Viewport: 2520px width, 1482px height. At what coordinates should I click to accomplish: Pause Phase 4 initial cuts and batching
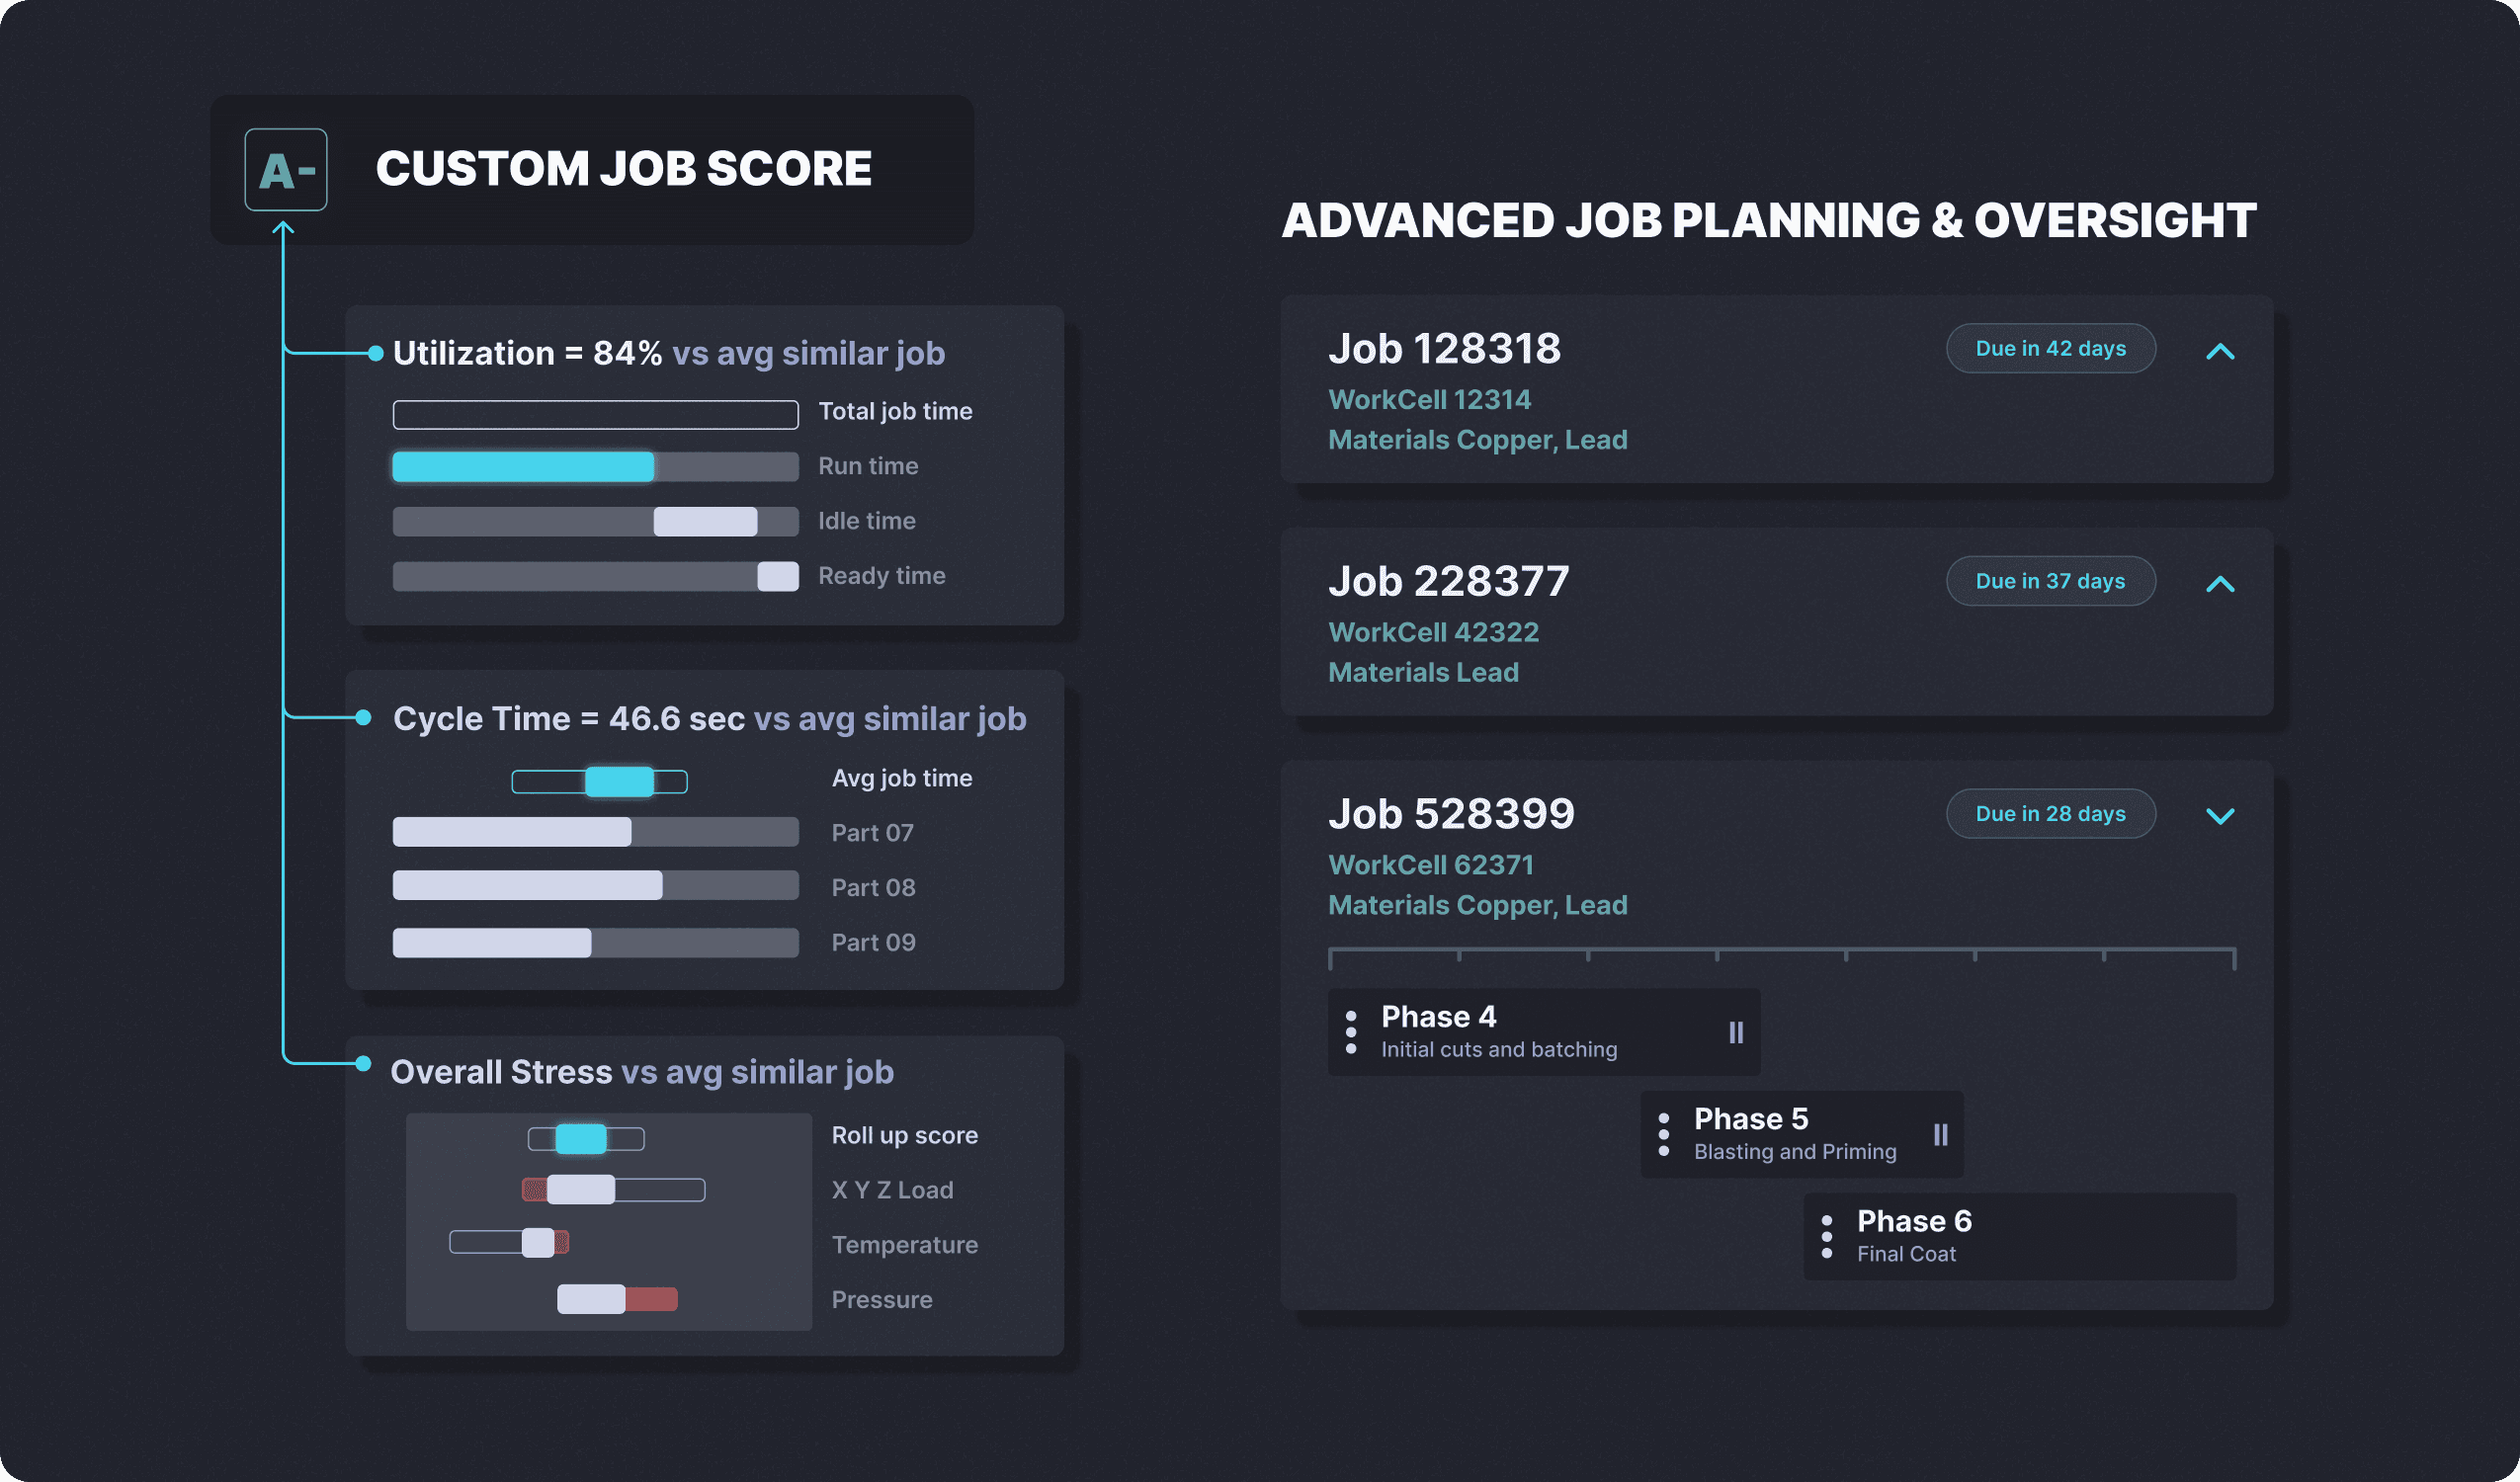point(1736,1032)
